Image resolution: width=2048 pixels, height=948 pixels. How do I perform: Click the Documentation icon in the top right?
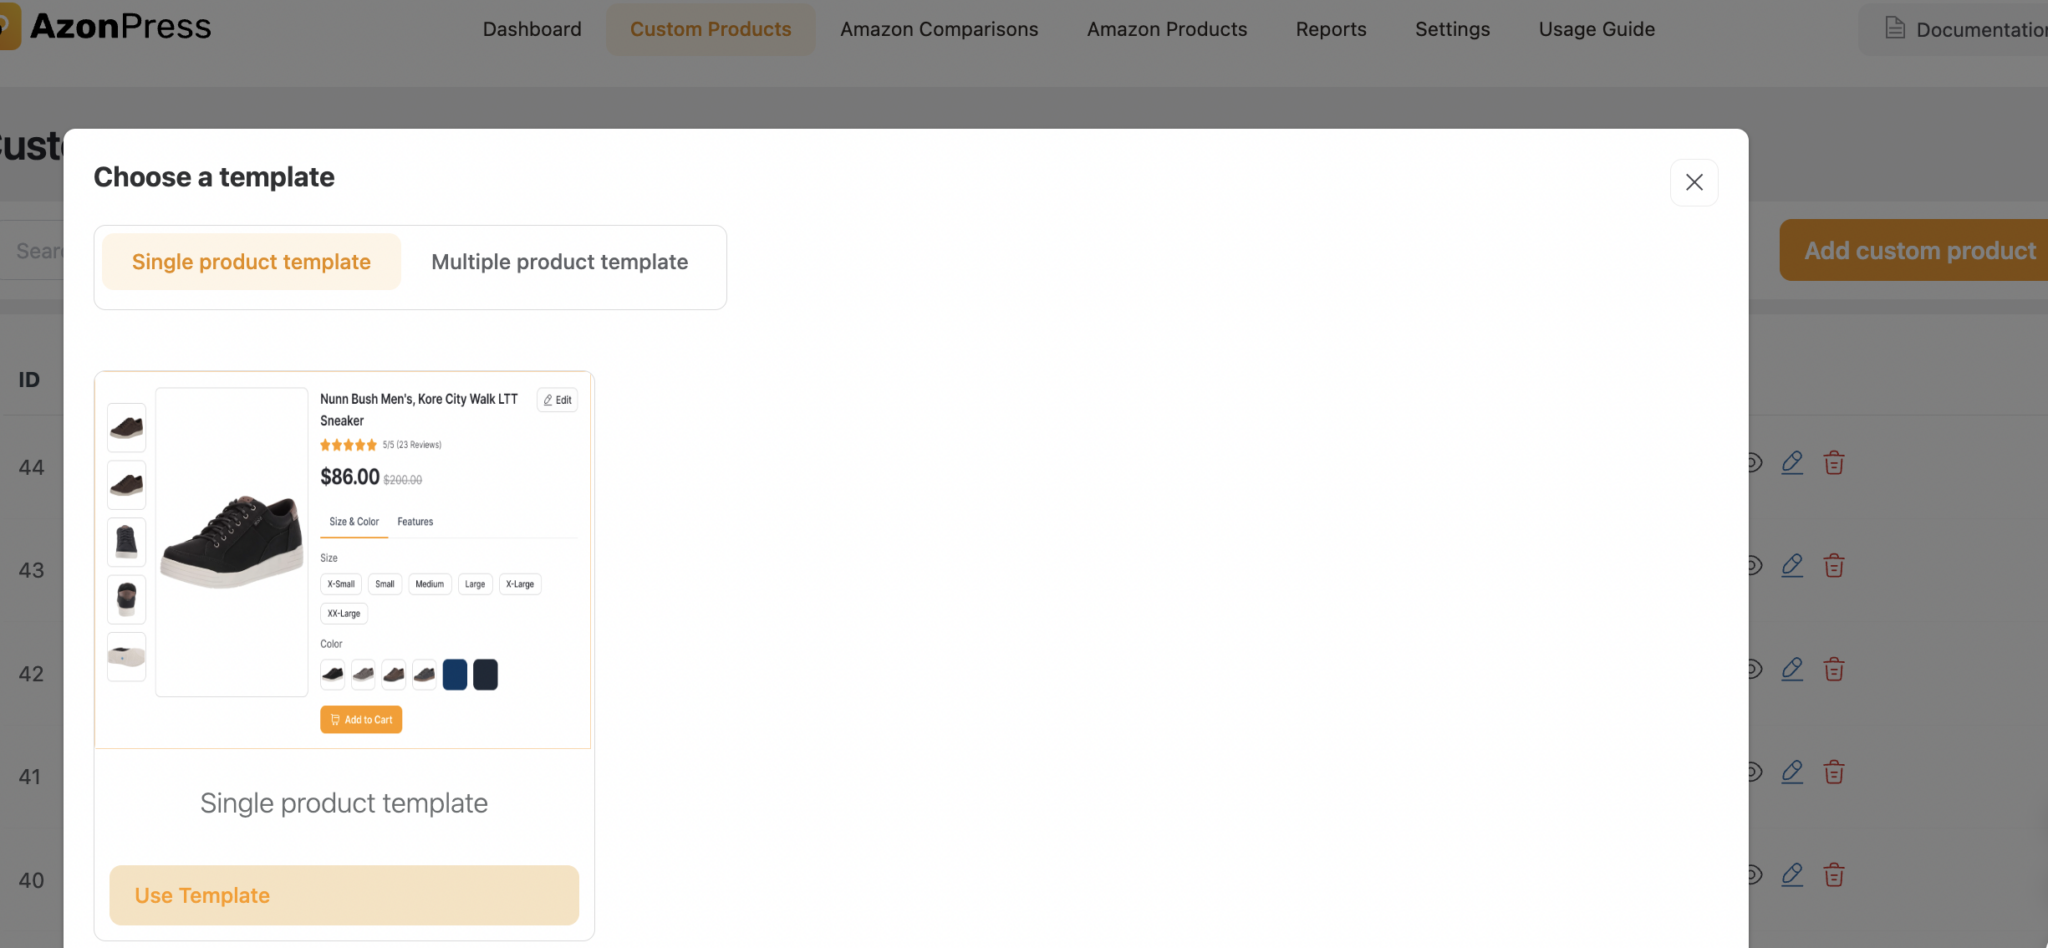click(1895, 27)
